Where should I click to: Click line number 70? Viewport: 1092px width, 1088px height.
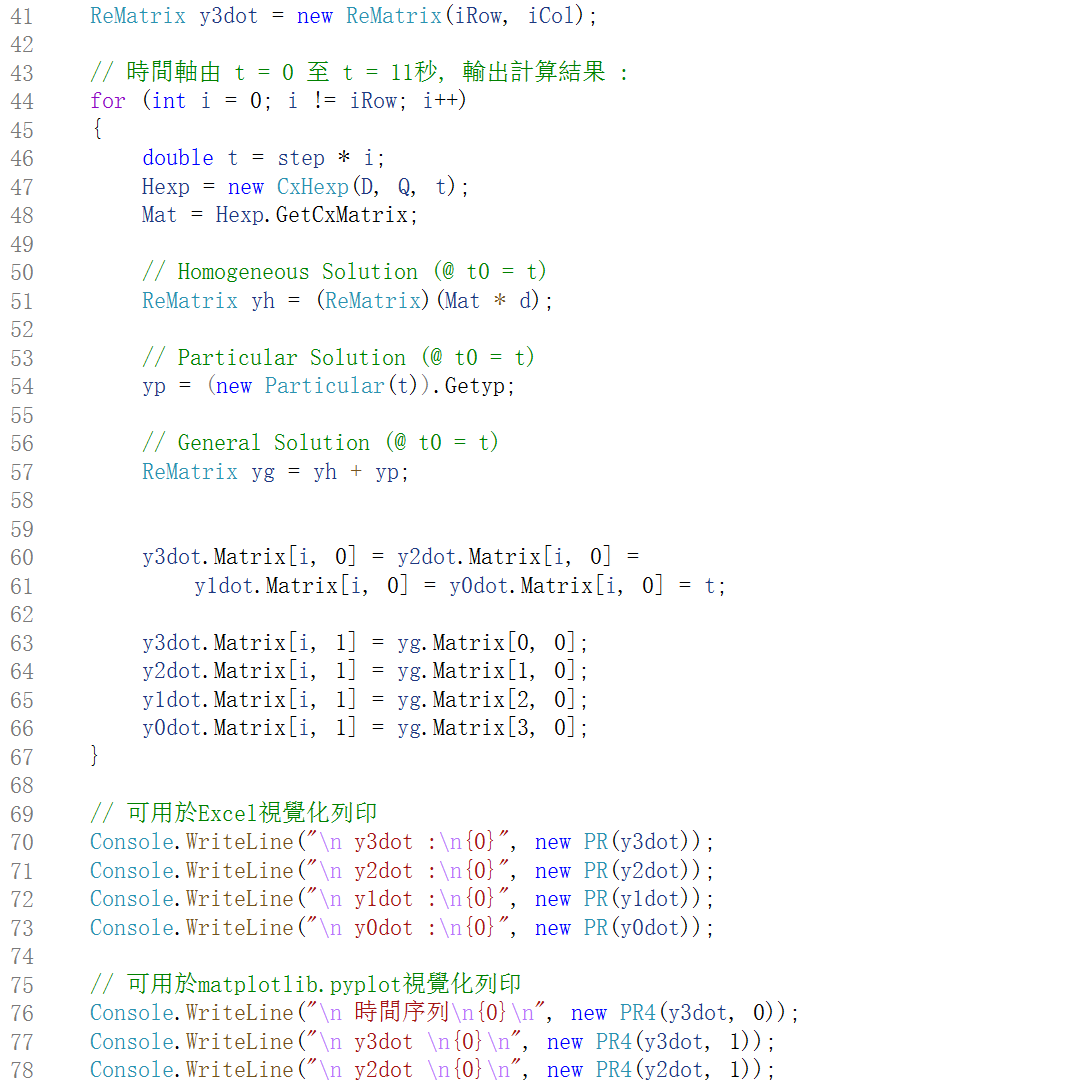(x=22, y=842)
